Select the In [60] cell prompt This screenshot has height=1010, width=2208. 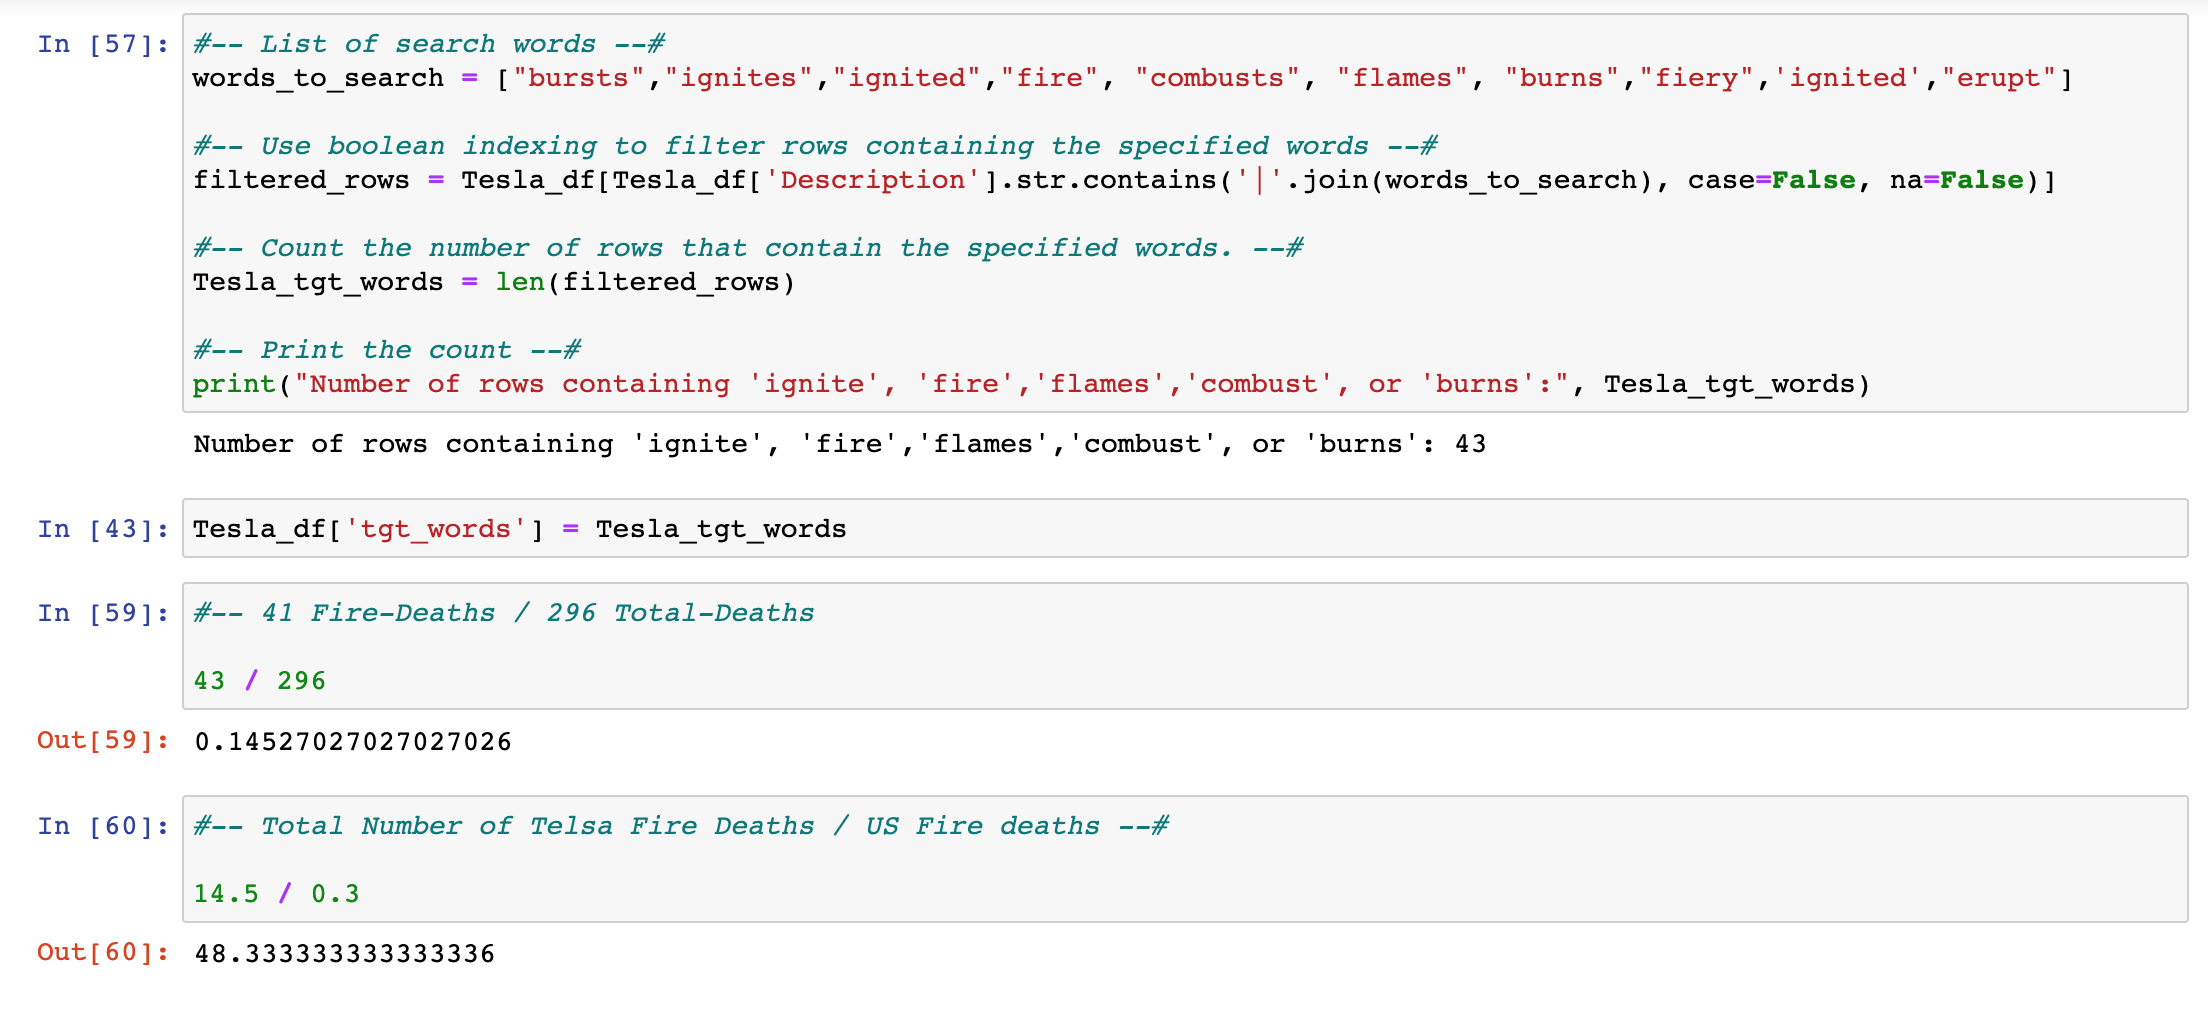pyautogui.click(x=102, y=826)
